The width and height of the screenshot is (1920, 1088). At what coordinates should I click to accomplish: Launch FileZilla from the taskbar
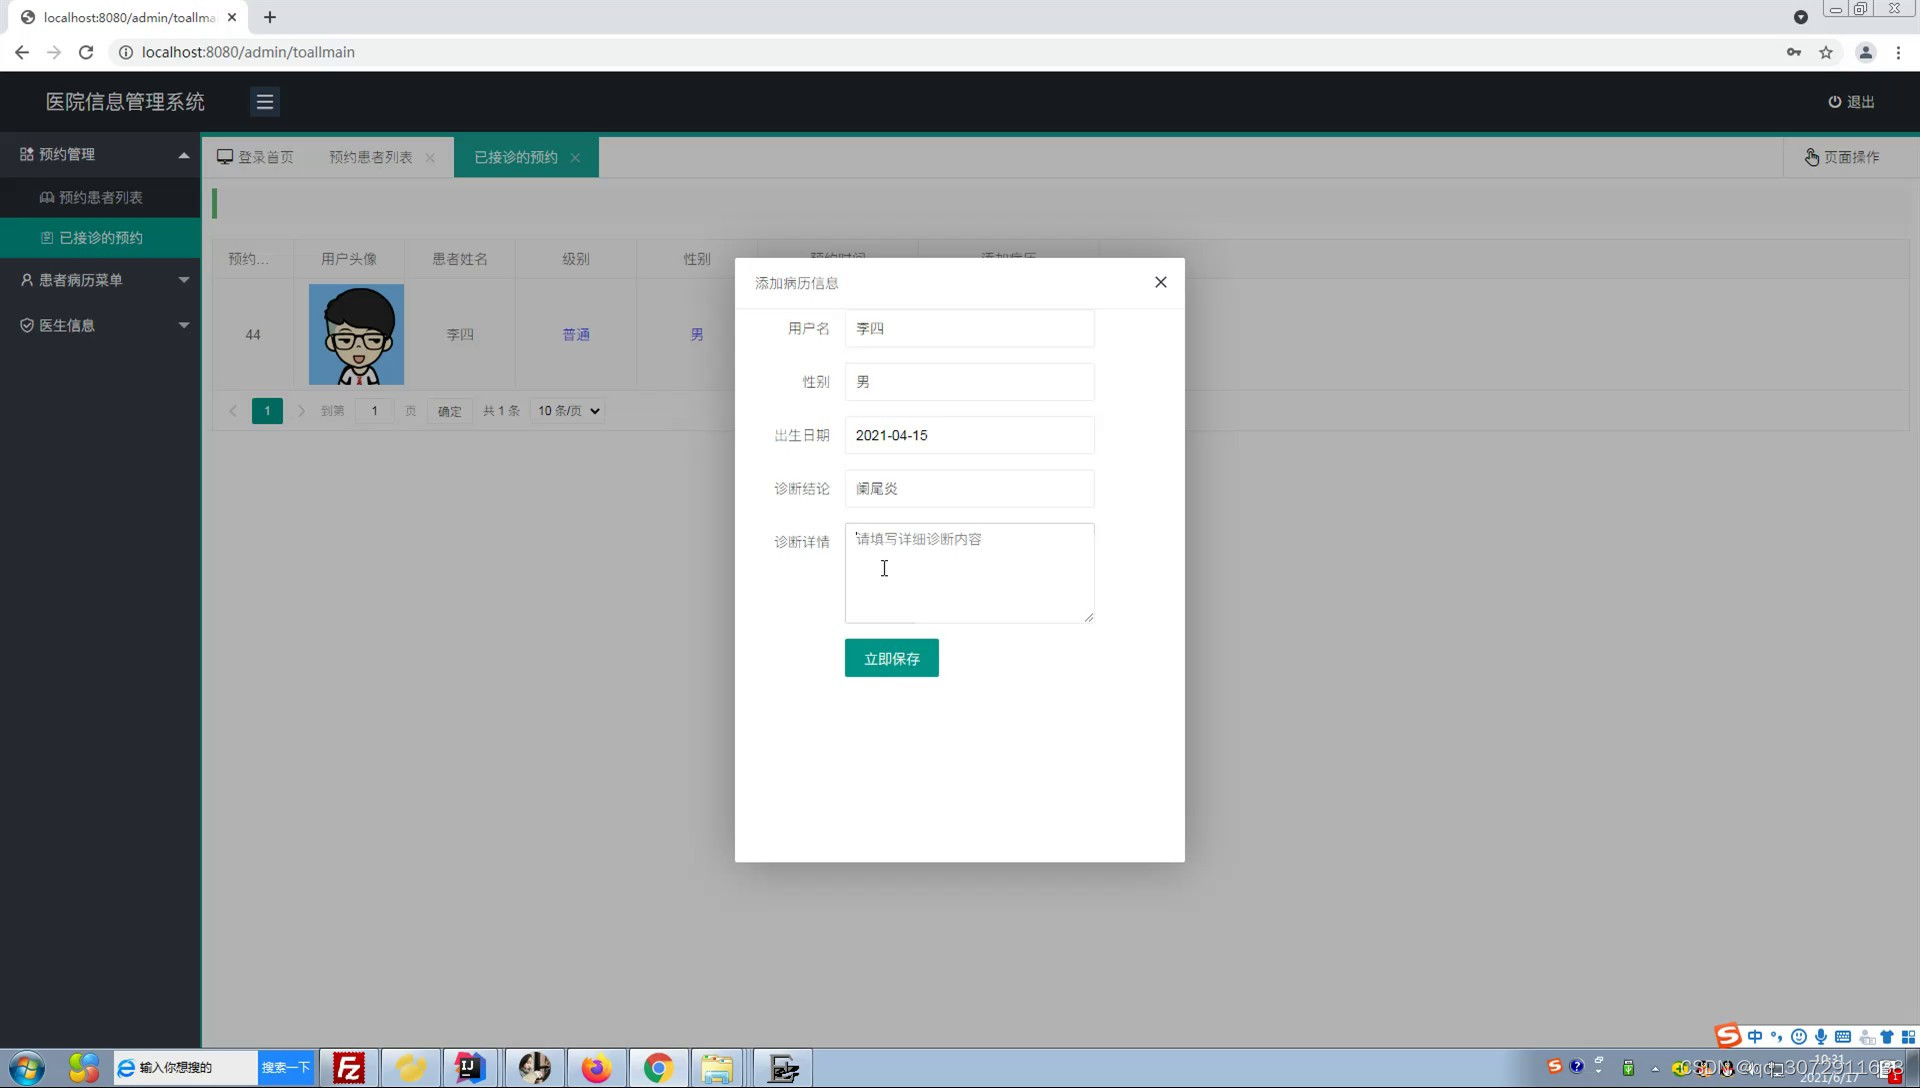(349, 1068)
